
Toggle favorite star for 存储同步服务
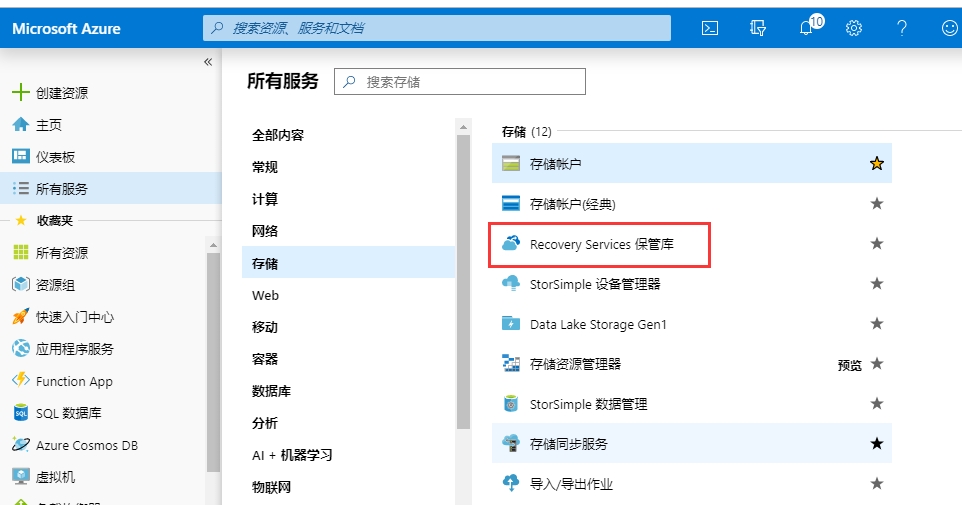pyautogui.click(x=877, y=443)
